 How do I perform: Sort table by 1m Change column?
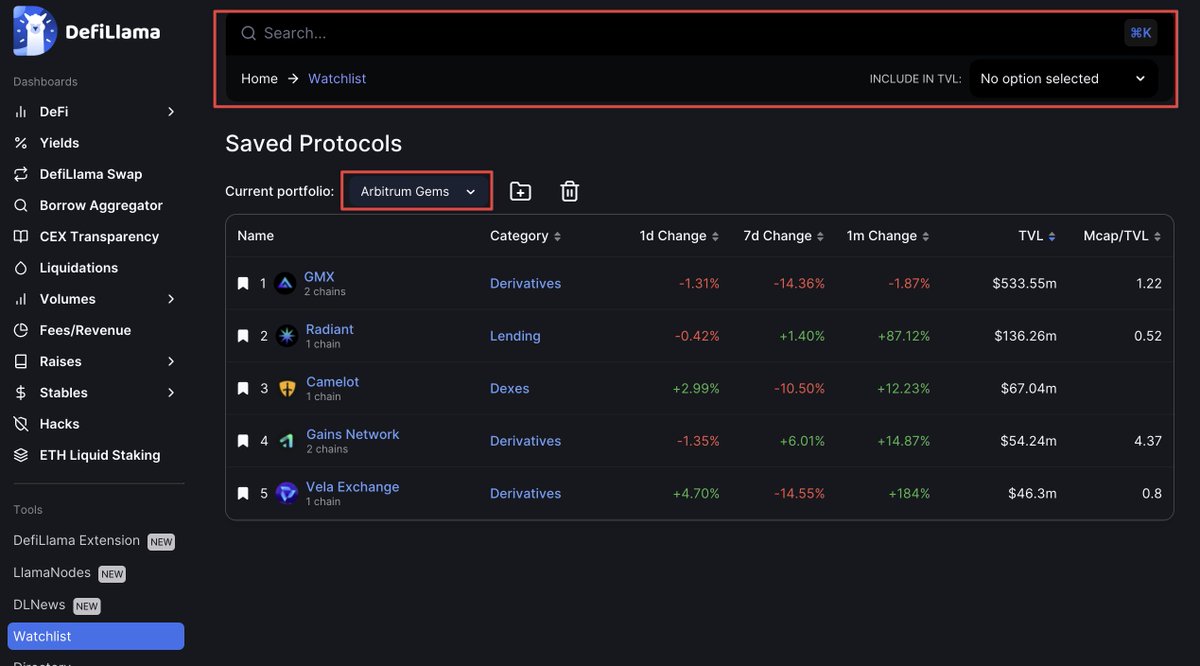[x=888, y=236]
